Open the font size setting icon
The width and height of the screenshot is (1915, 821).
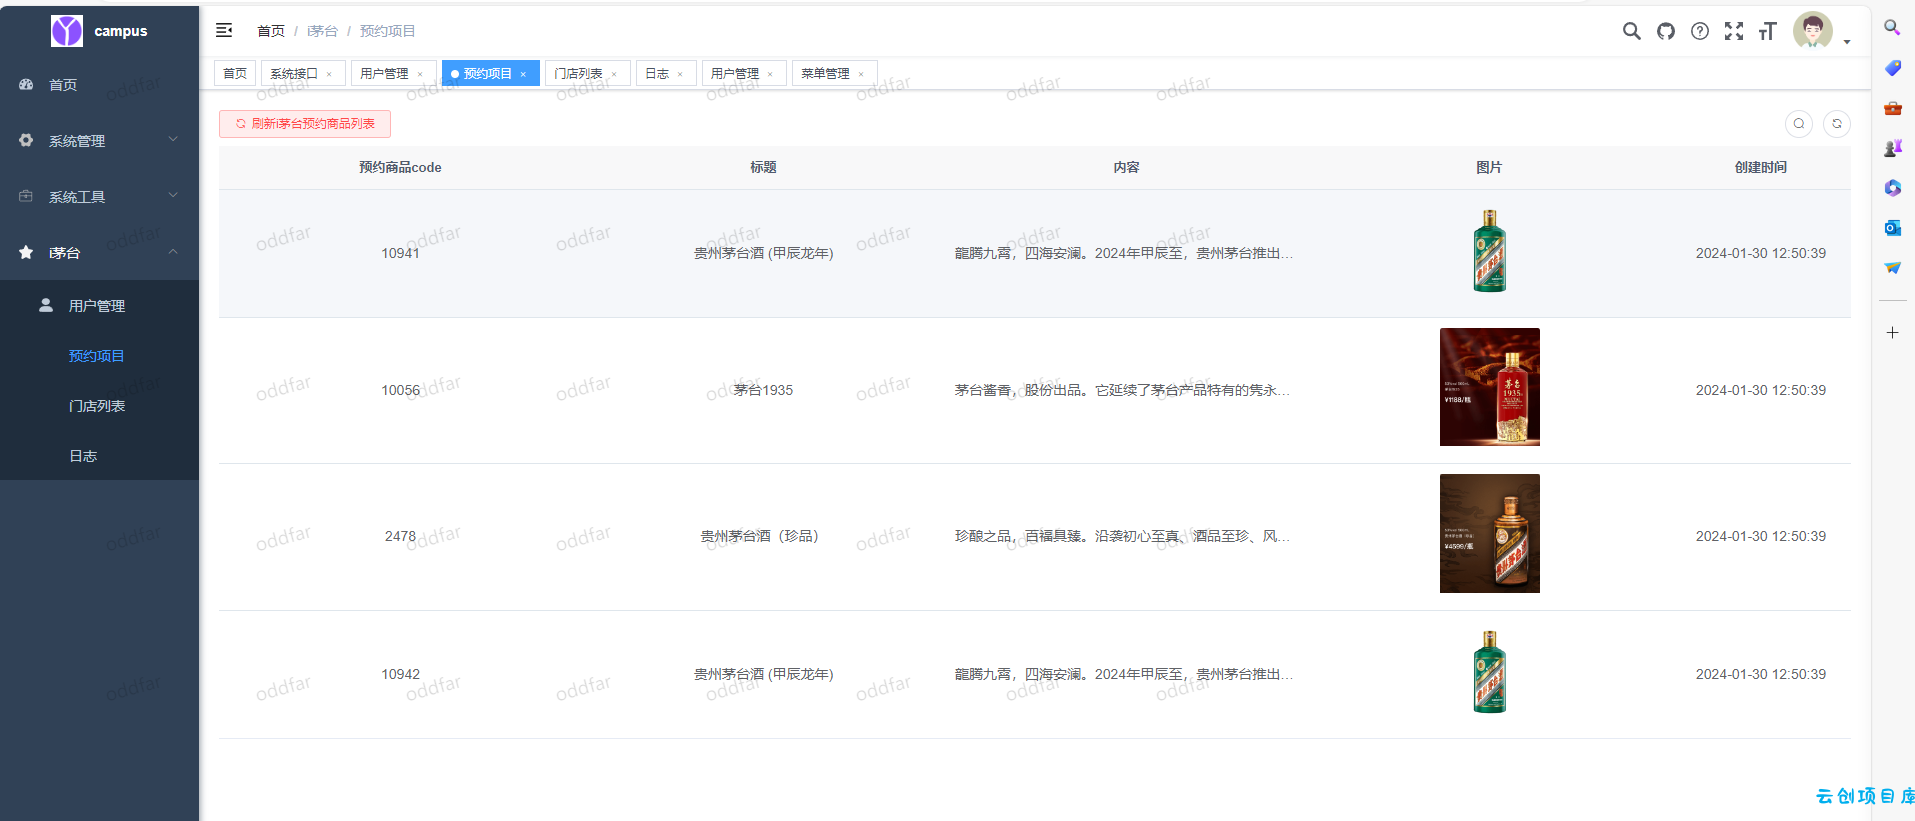pos(1767,31)
